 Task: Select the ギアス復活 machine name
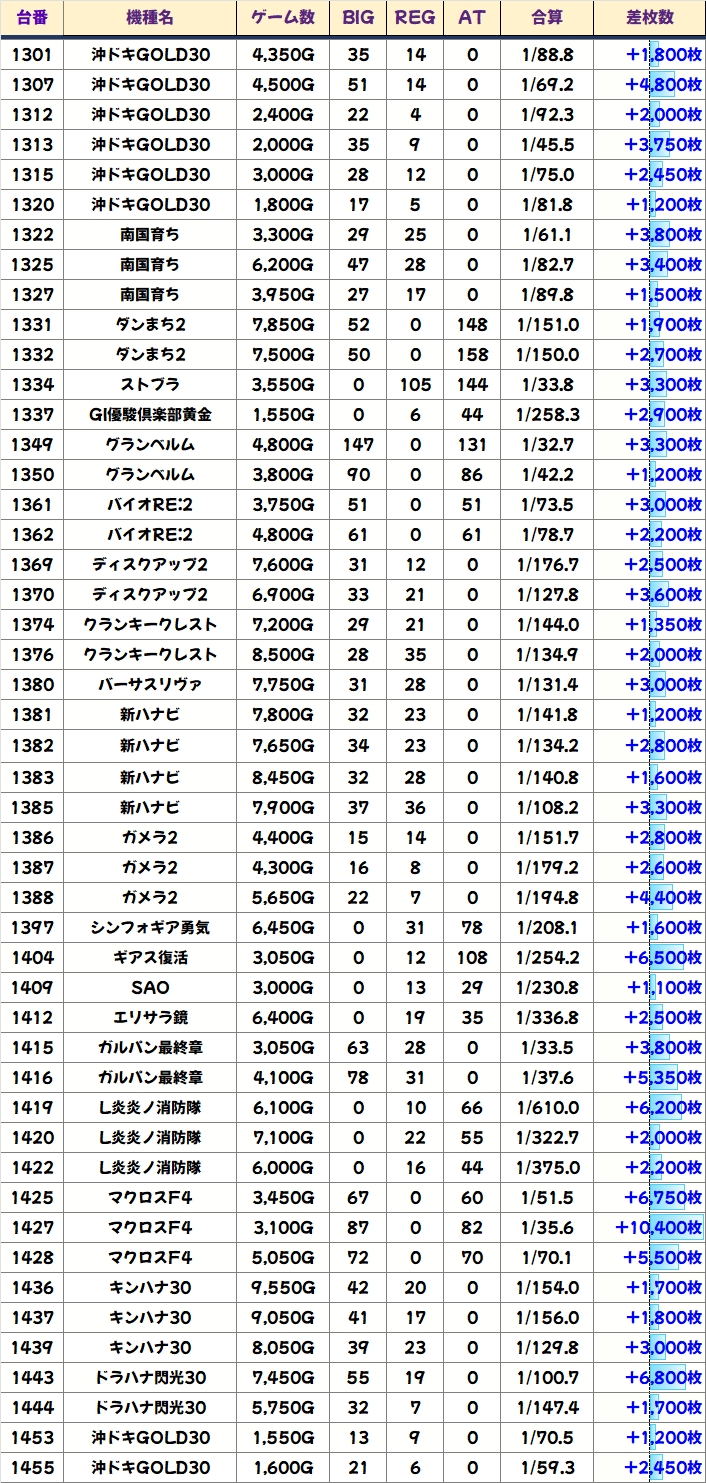[x=150, y=957]
